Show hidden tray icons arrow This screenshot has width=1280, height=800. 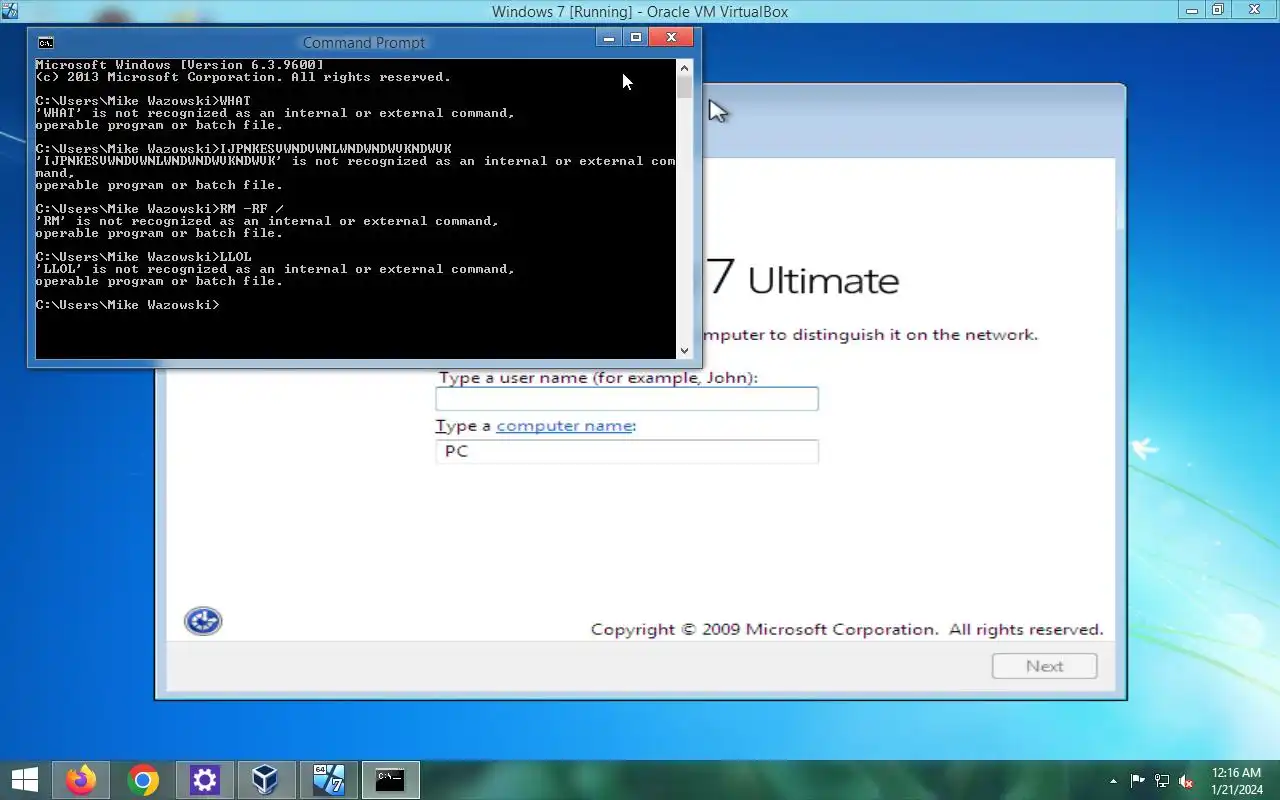pyautogui.click(x=1113, y=781)
